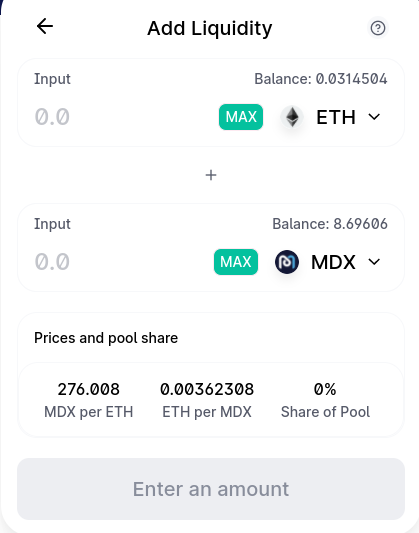Click MAX for the MDX input
The width and height of the screenshot is (419, 533).
pyautogui.click(x=236, y=262)
